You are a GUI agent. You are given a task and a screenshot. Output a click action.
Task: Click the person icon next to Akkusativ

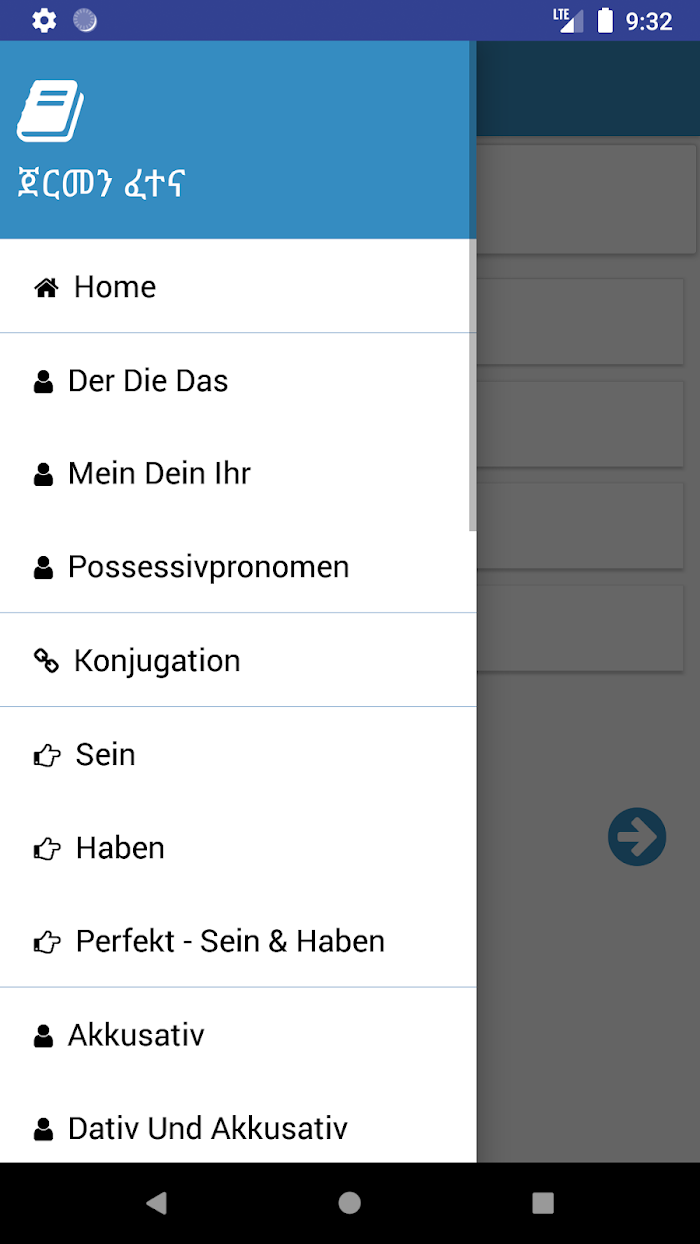click(43, 1036)
